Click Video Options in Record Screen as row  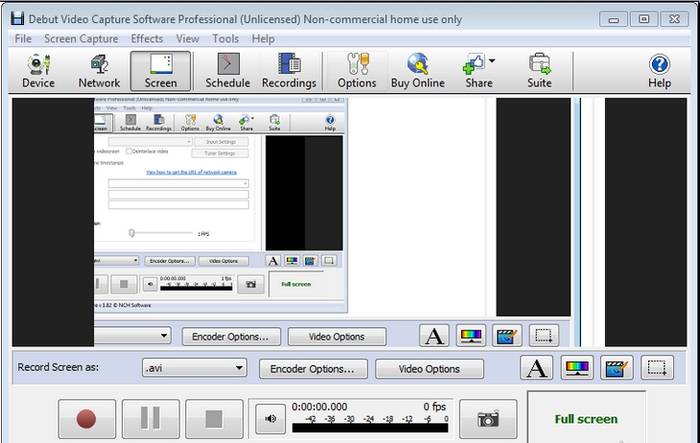[x=429, y=368]
